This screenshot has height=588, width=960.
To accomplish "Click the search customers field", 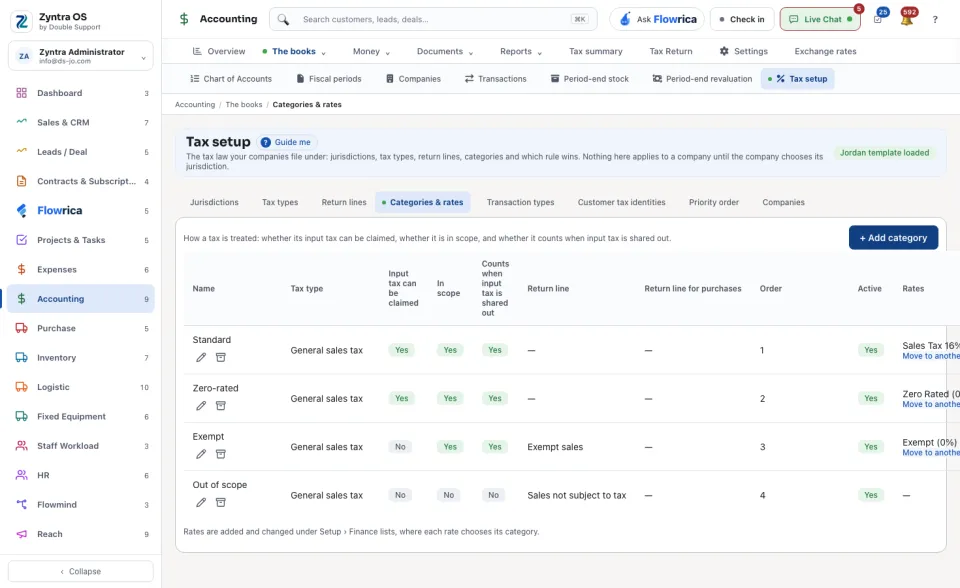I will point(433,19).
